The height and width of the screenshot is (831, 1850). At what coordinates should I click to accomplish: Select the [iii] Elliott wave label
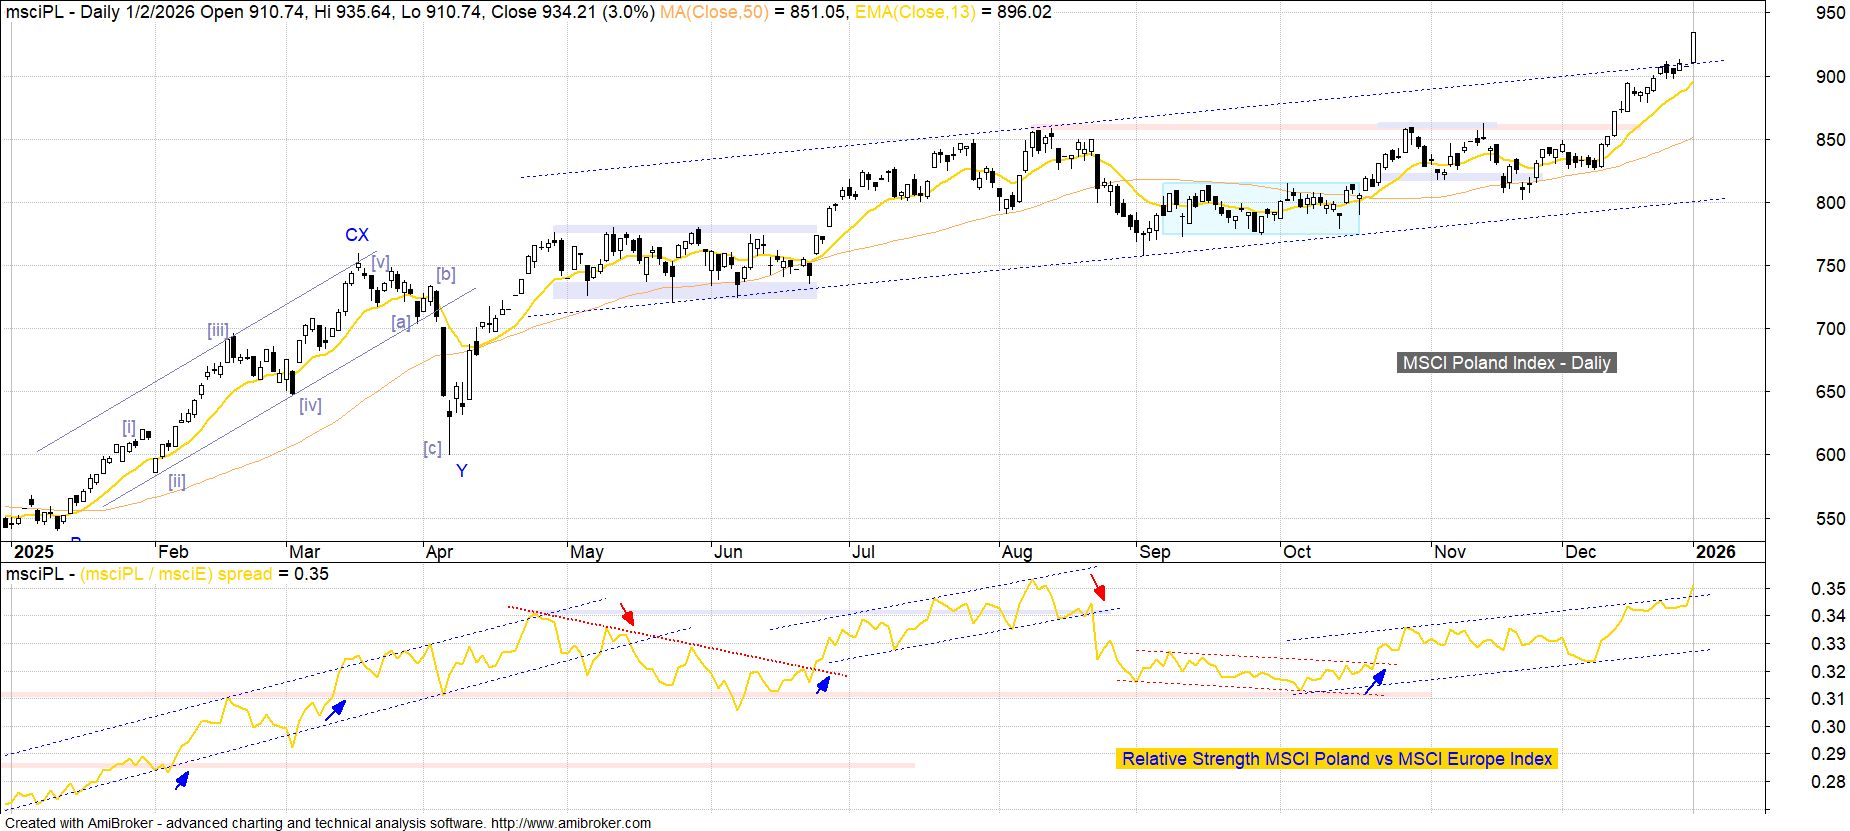(218, 331)
